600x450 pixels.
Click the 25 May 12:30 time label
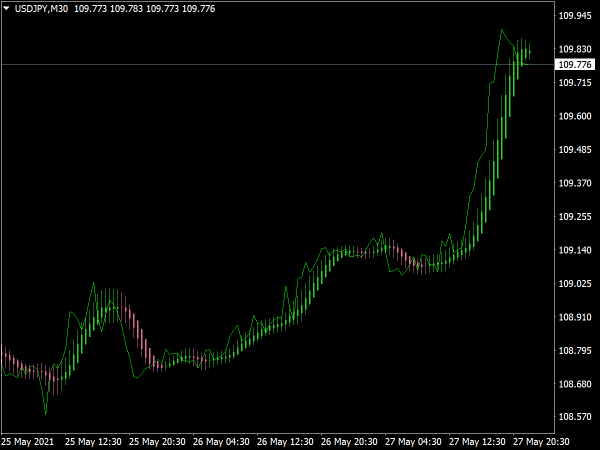(x=93, y=442)
